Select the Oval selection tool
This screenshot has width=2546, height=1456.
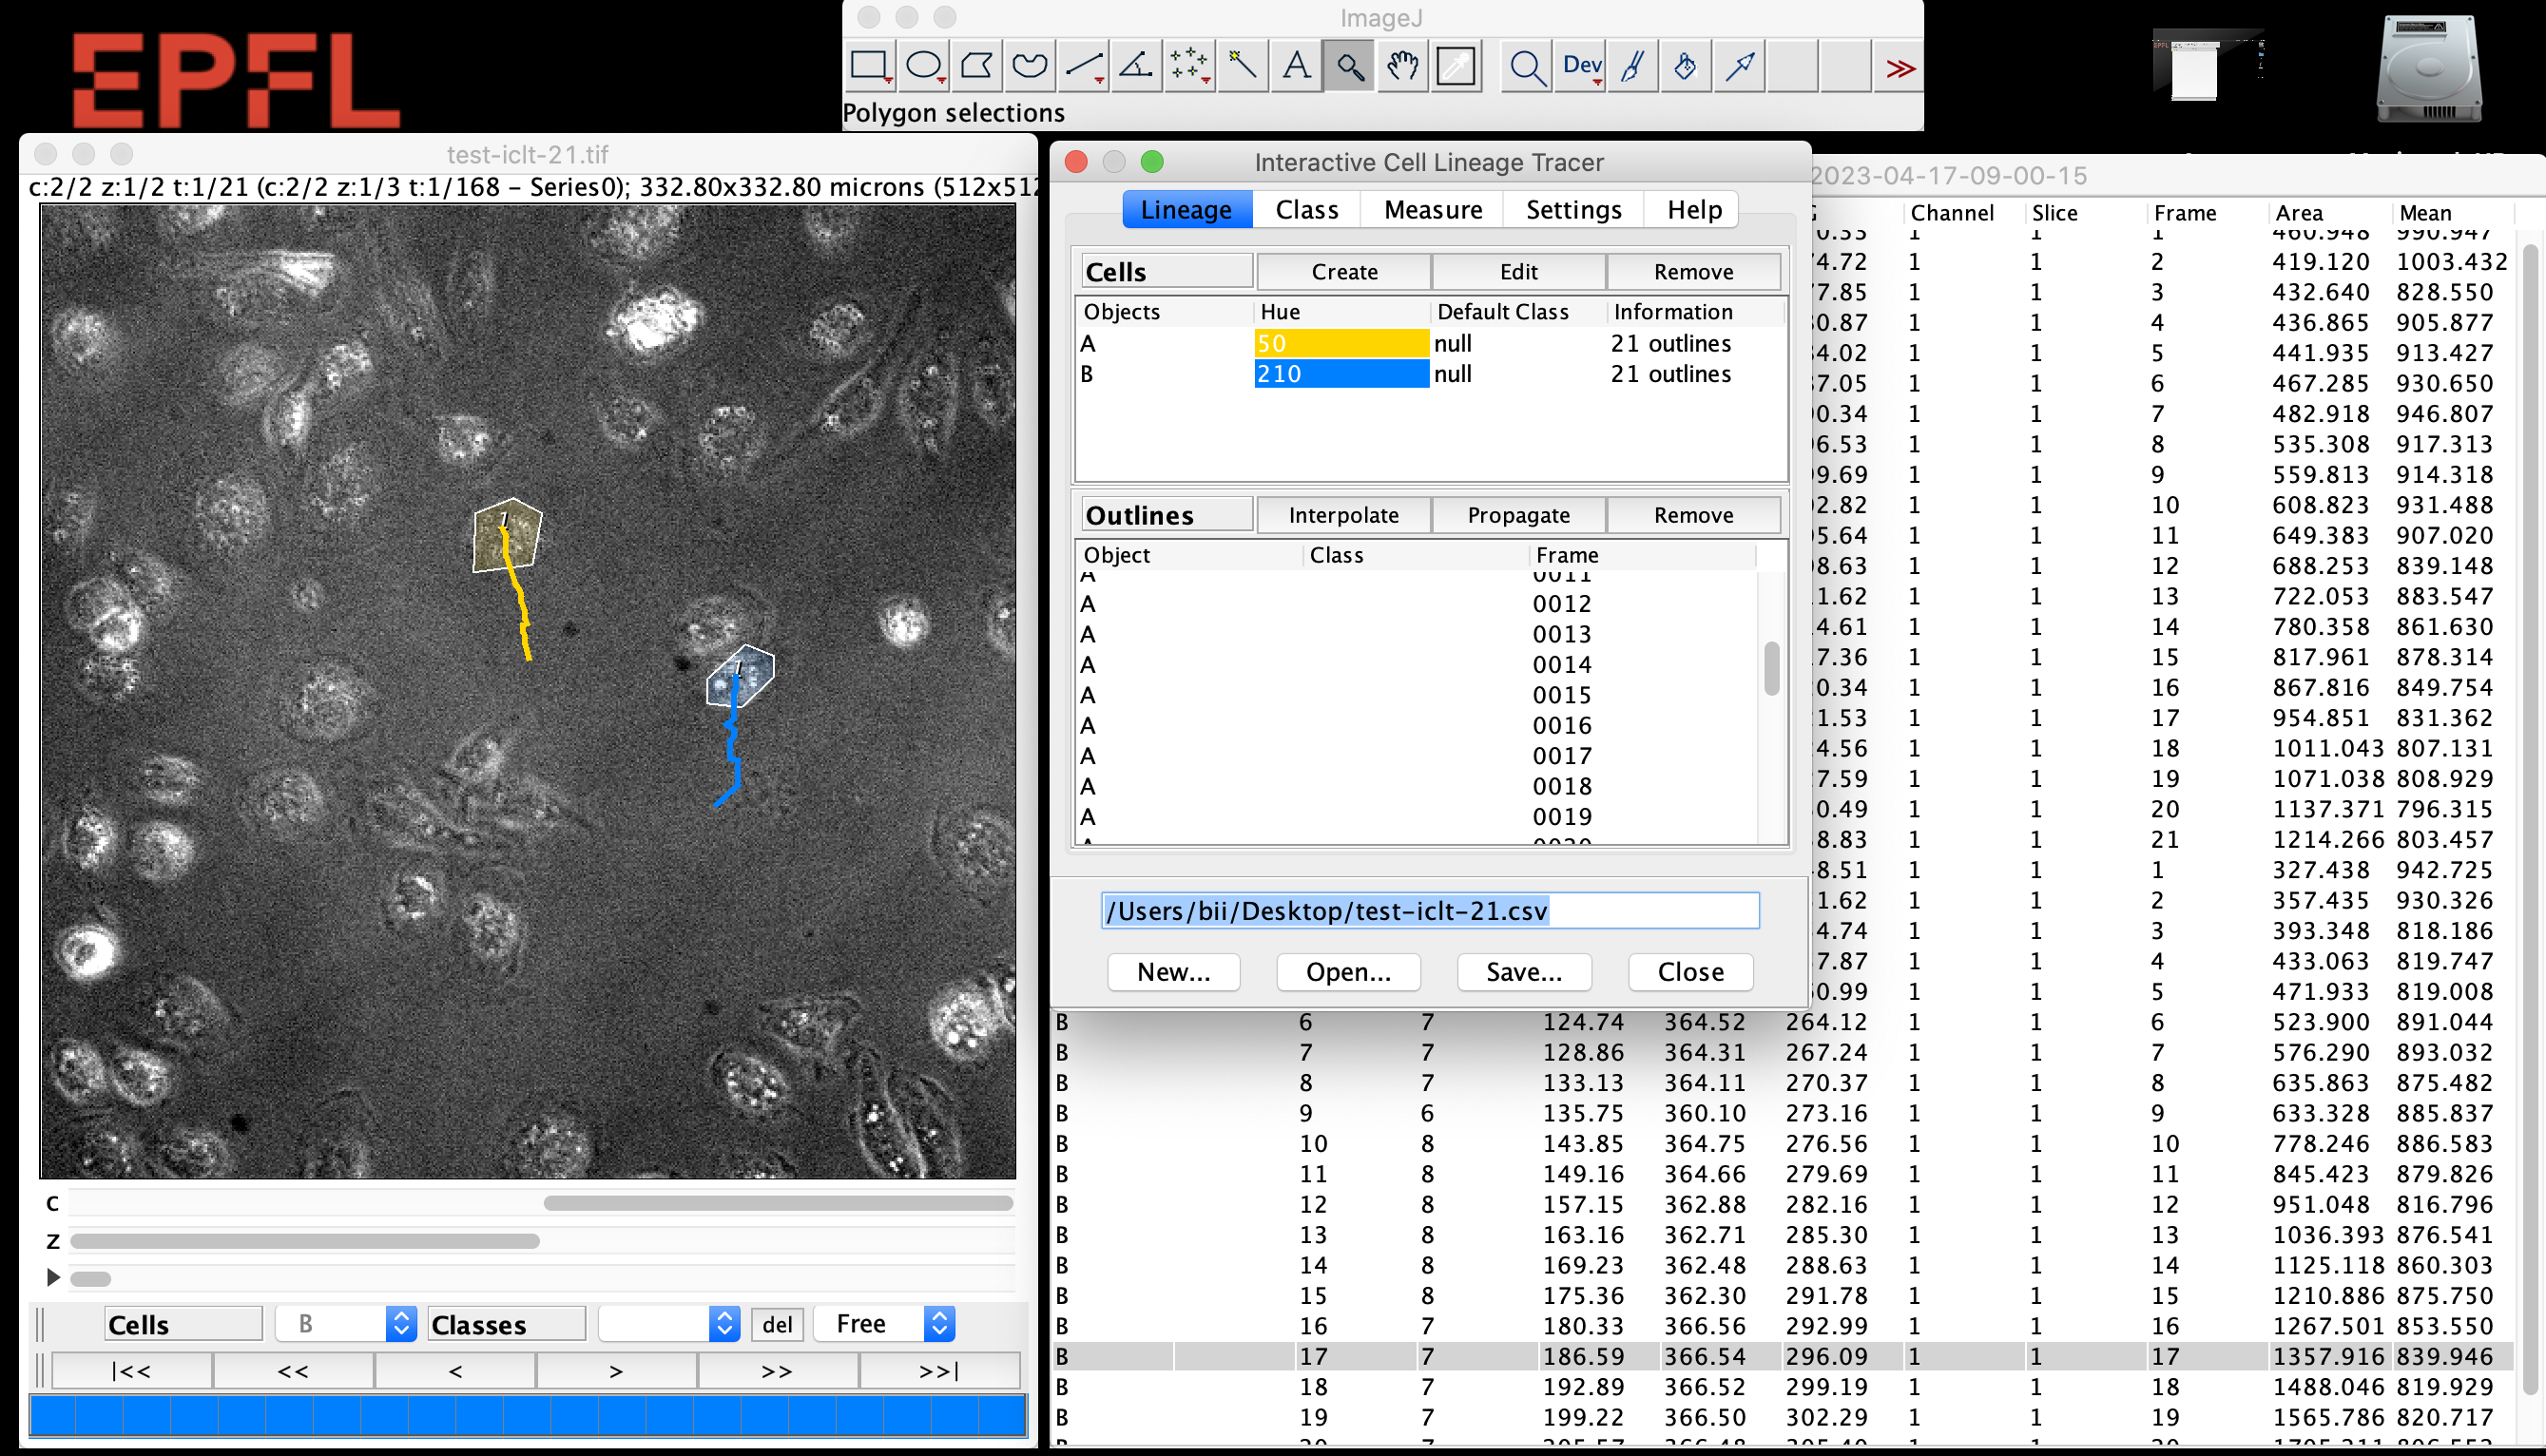923,67
